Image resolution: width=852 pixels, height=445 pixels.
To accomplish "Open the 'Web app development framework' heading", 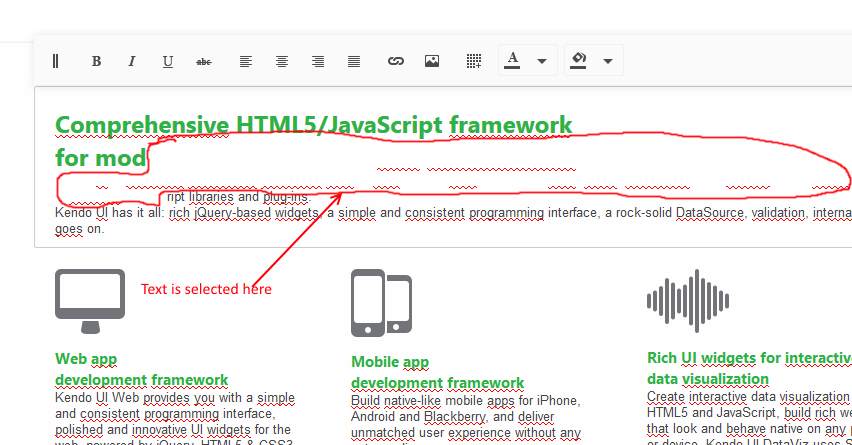I will (141, 369).
